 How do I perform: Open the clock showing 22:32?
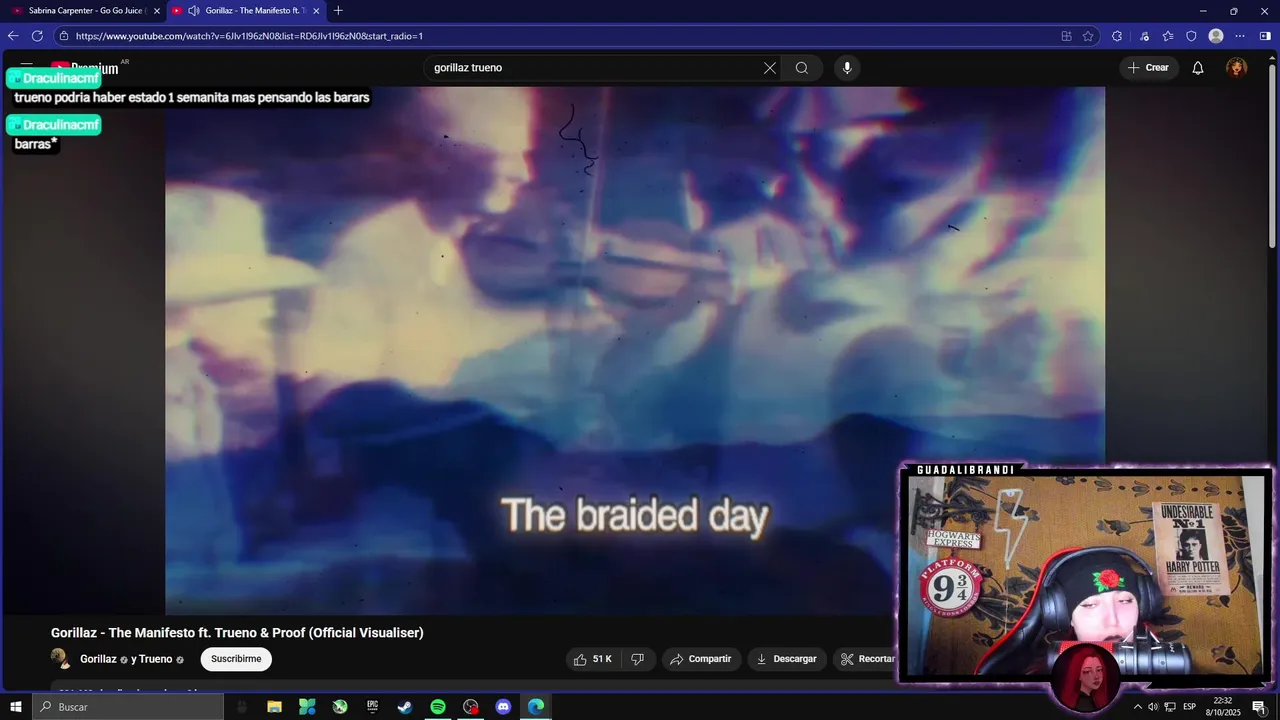1222,707
